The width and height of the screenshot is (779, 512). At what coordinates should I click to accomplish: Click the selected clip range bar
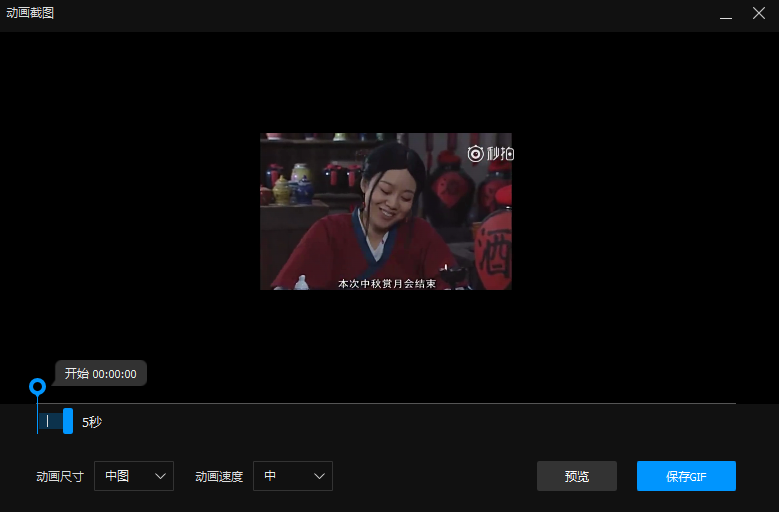(x=51, y=421)
